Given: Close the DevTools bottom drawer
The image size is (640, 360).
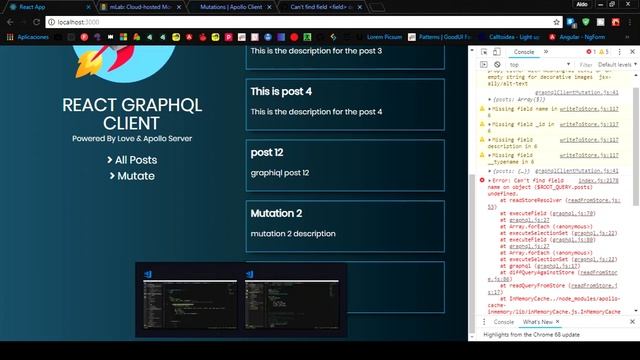Looking at the screenshot, I should 632,322.
